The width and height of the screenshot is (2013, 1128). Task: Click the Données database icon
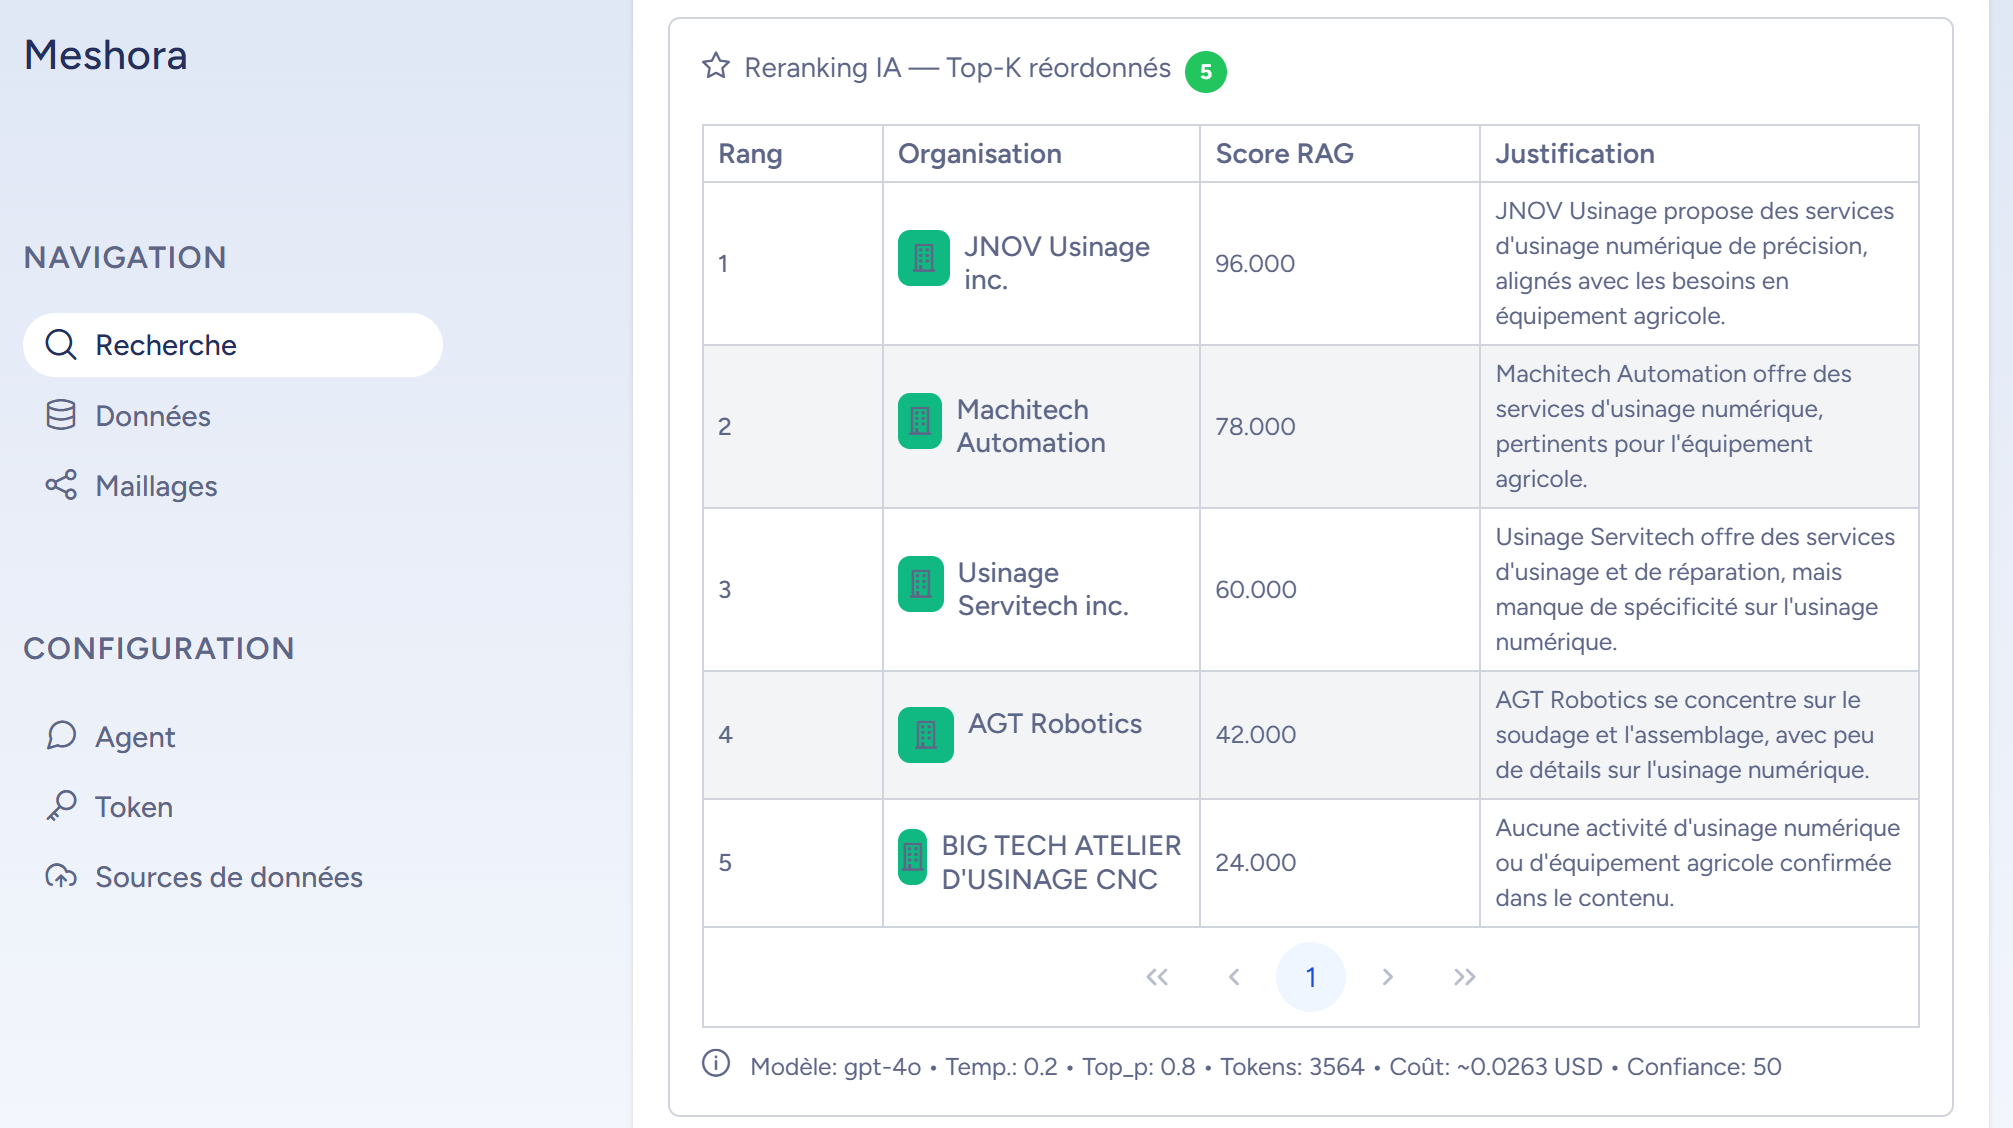(x=61, y=415)
